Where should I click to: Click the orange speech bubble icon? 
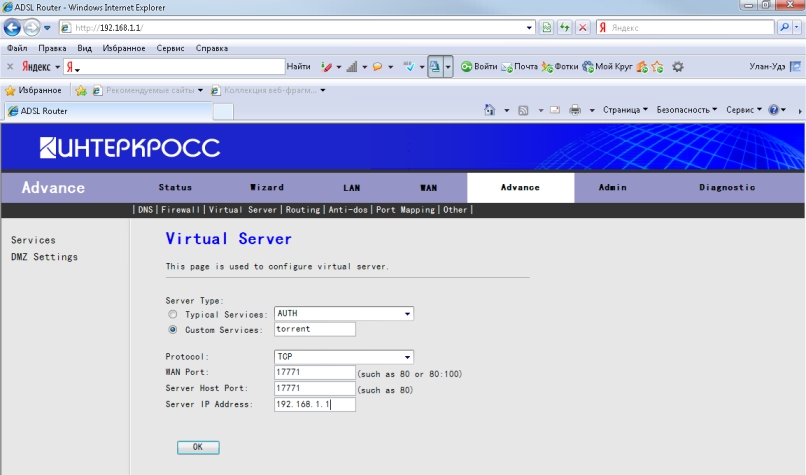pos(377,67)
